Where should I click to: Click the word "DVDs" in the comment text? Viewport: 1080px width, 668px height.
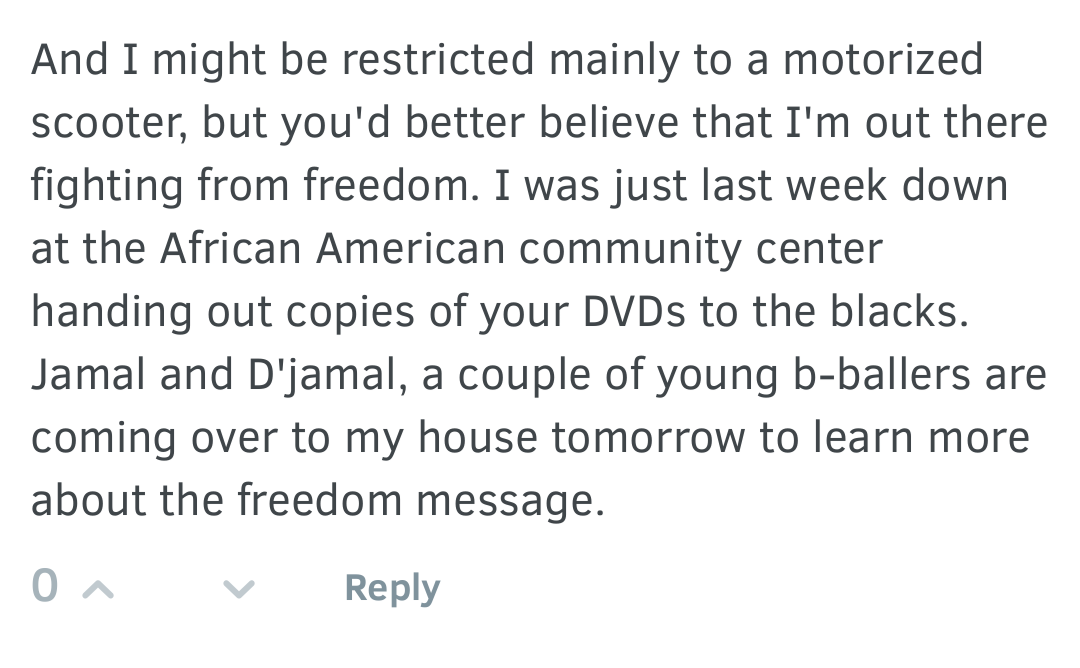click(x=634, y=311)
